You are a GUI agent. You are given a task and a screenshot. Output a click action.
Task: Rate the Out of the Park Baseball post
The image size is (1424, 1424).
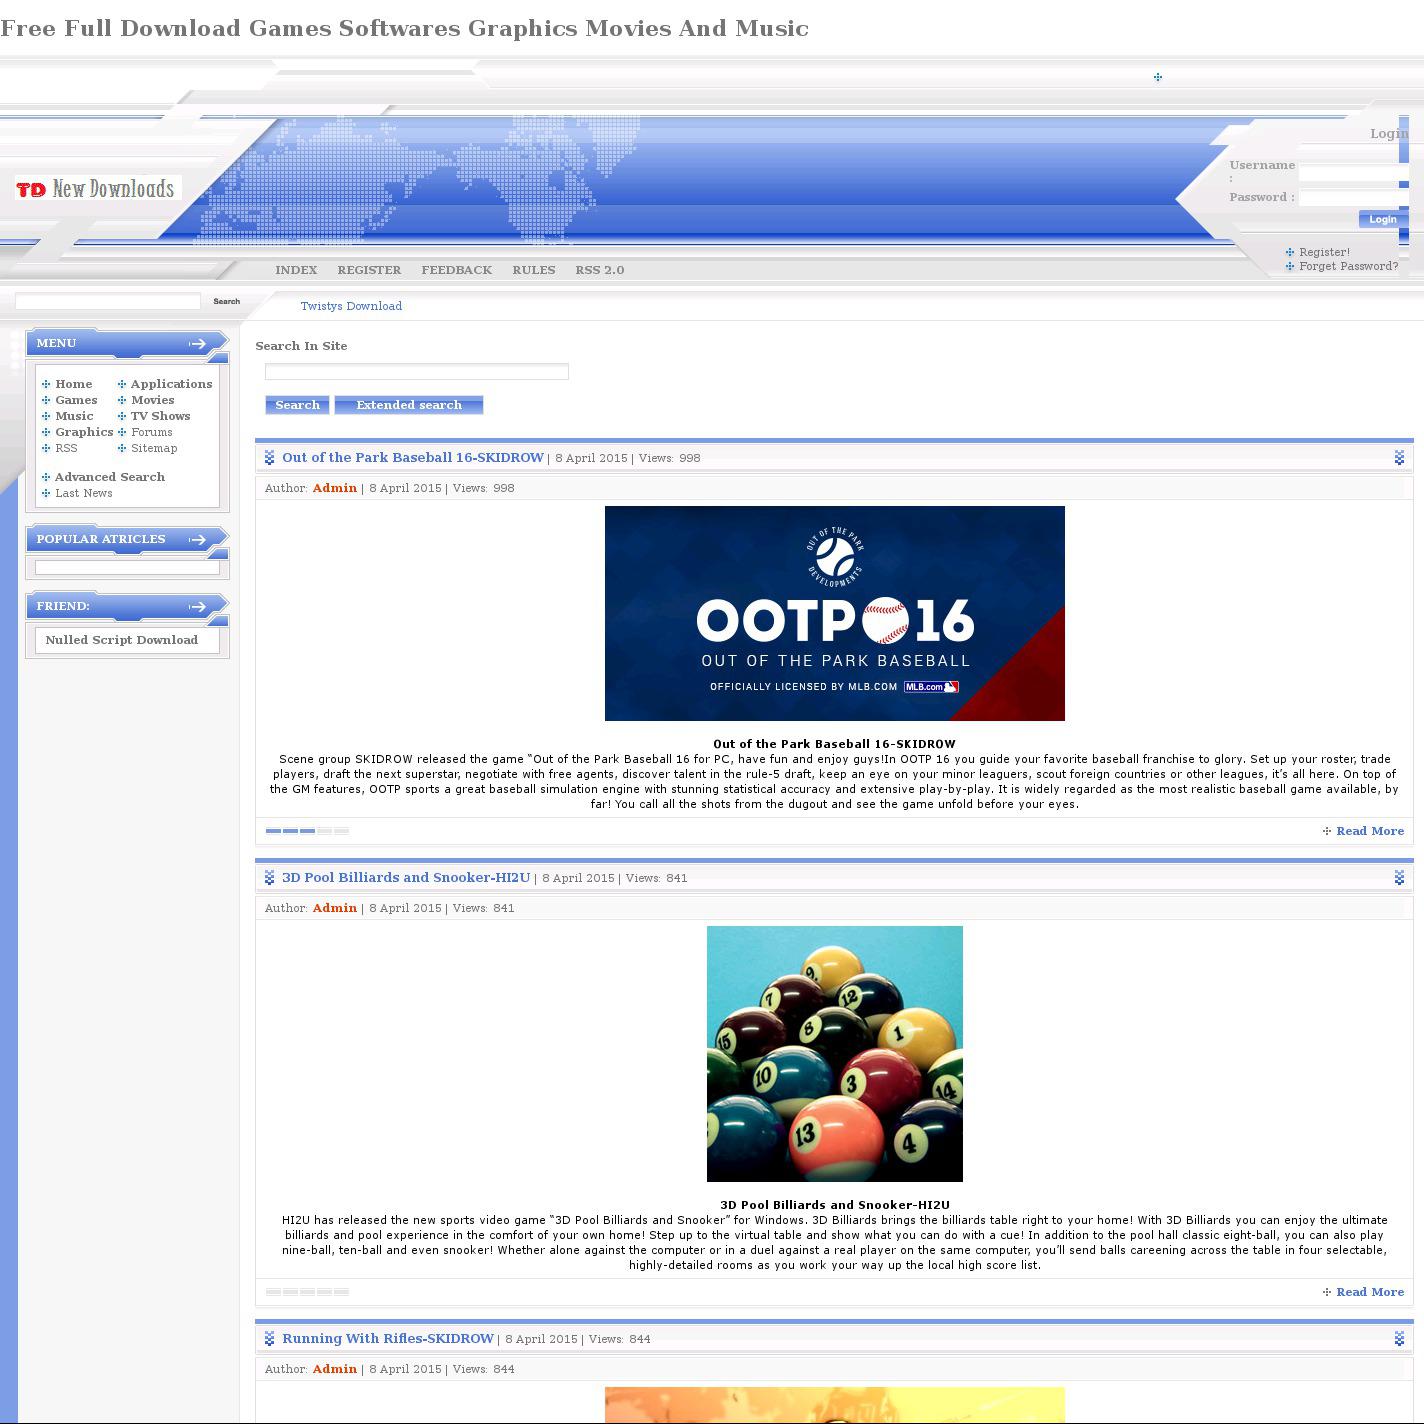[307, 831]
